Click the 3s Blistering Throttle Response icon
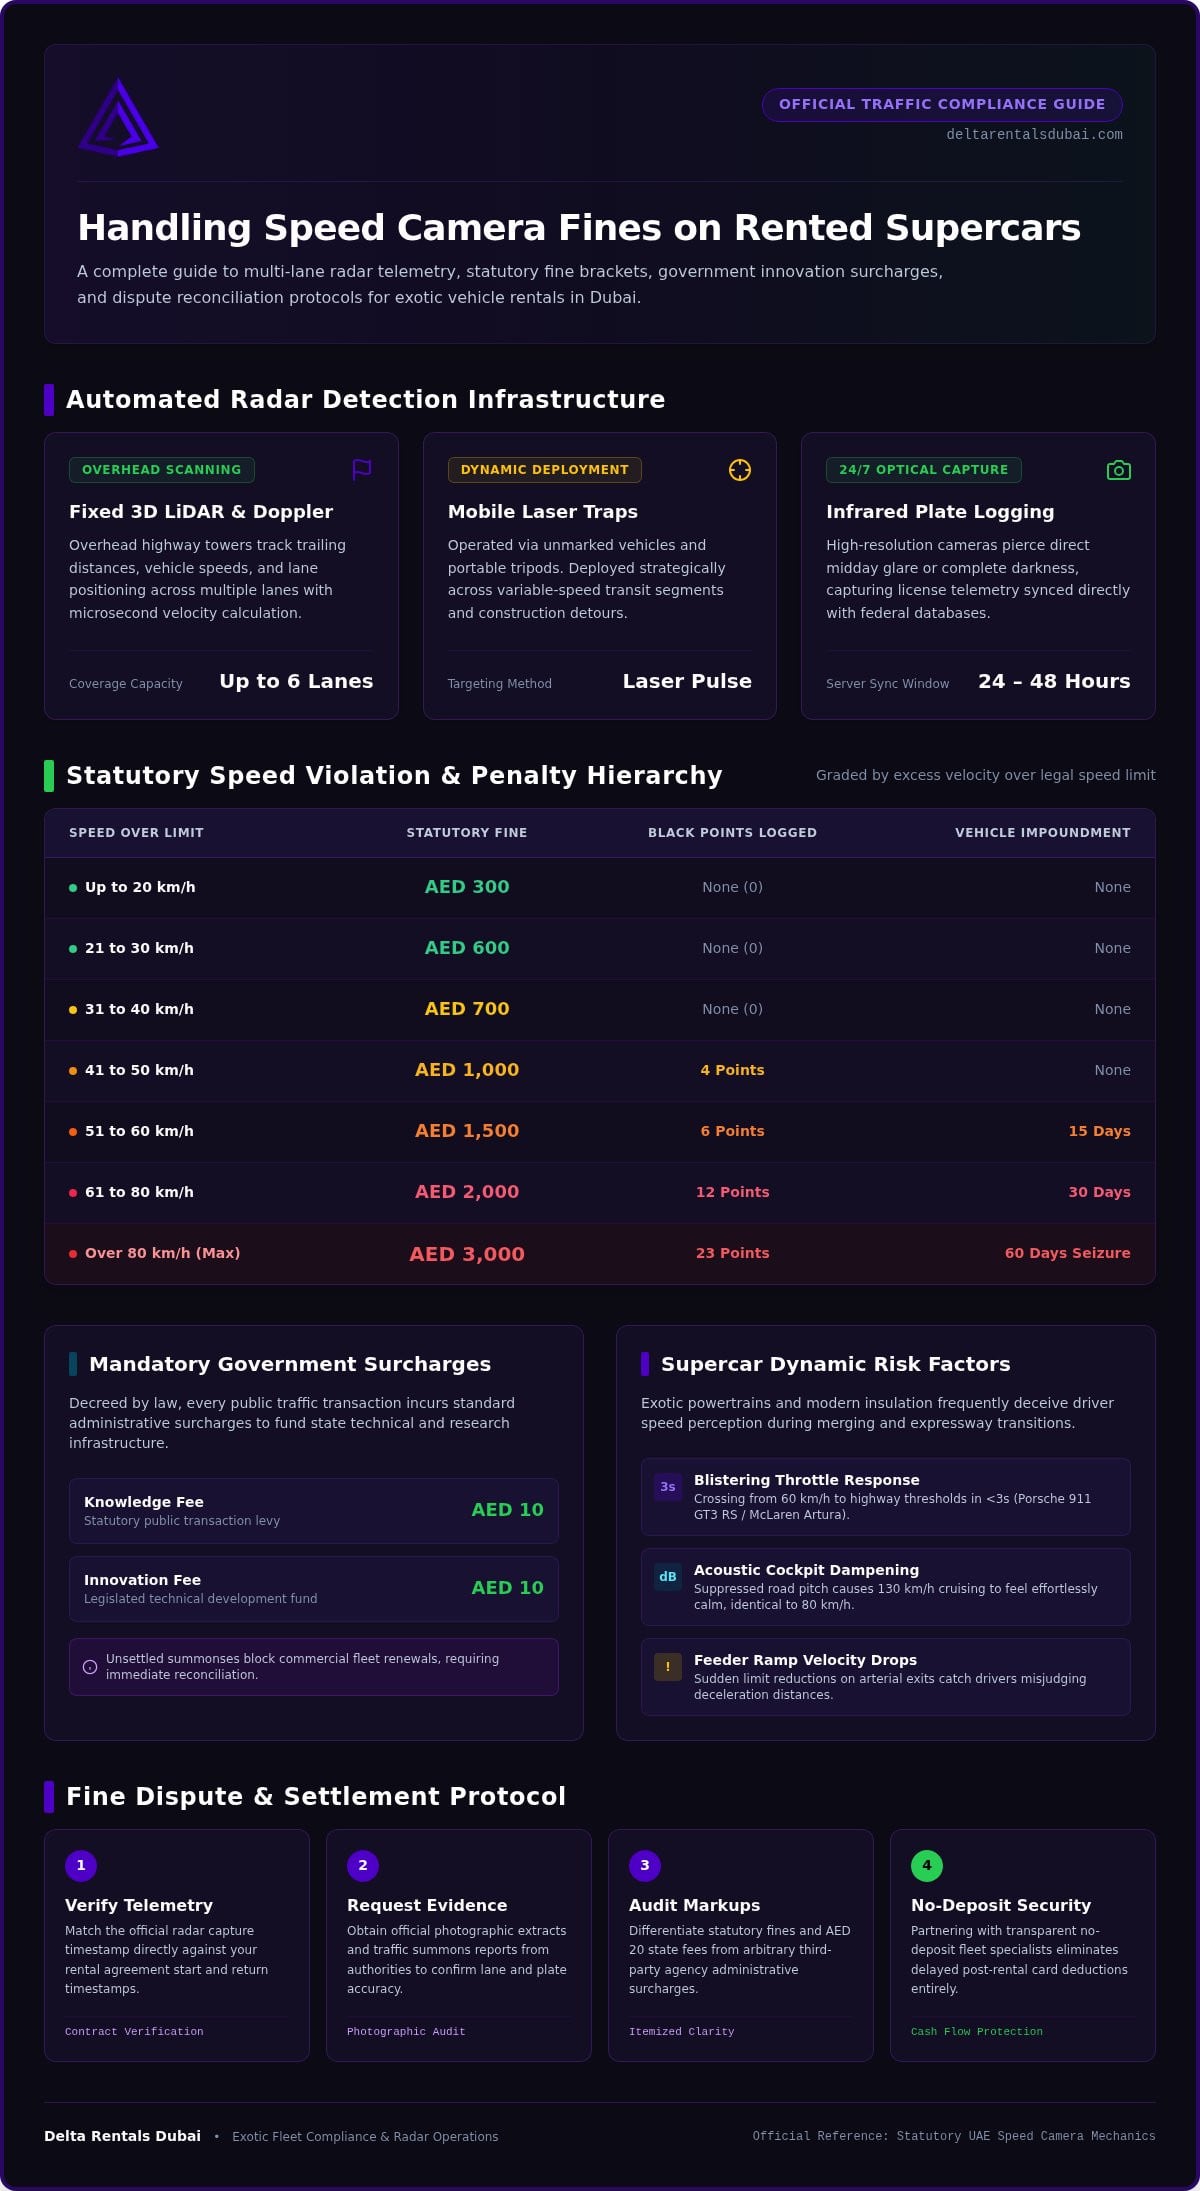Image resolution: width=1200 pixels, height=2191 pixels. pyautogui.click(x=668, y=1487)
